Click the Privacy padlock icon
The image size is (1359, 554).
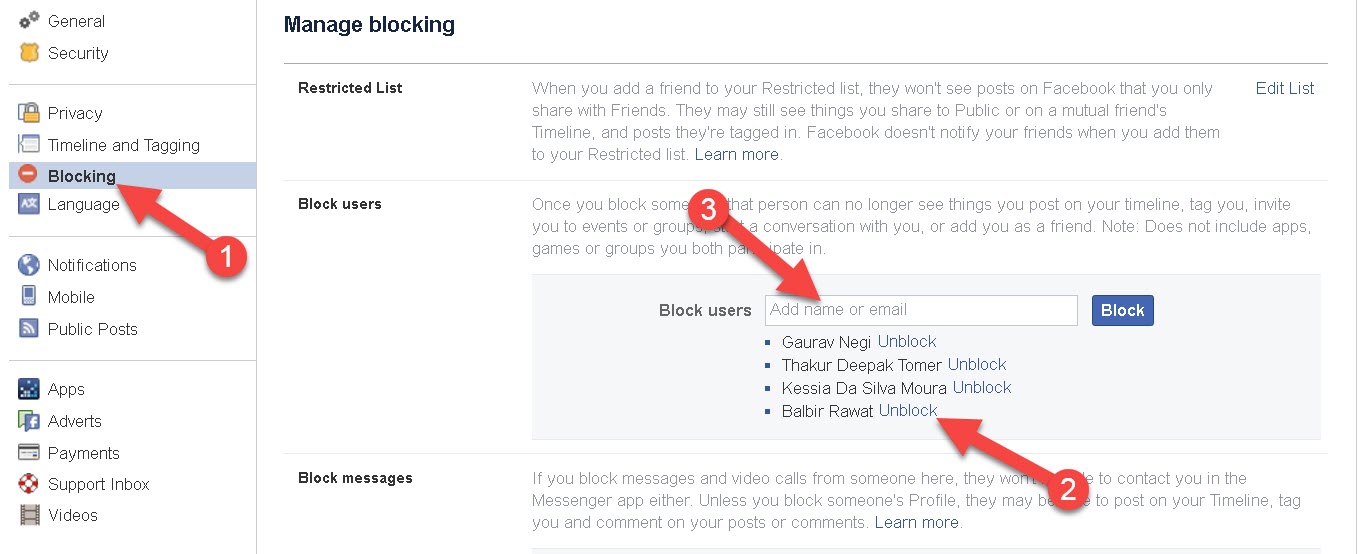[29, 113]
